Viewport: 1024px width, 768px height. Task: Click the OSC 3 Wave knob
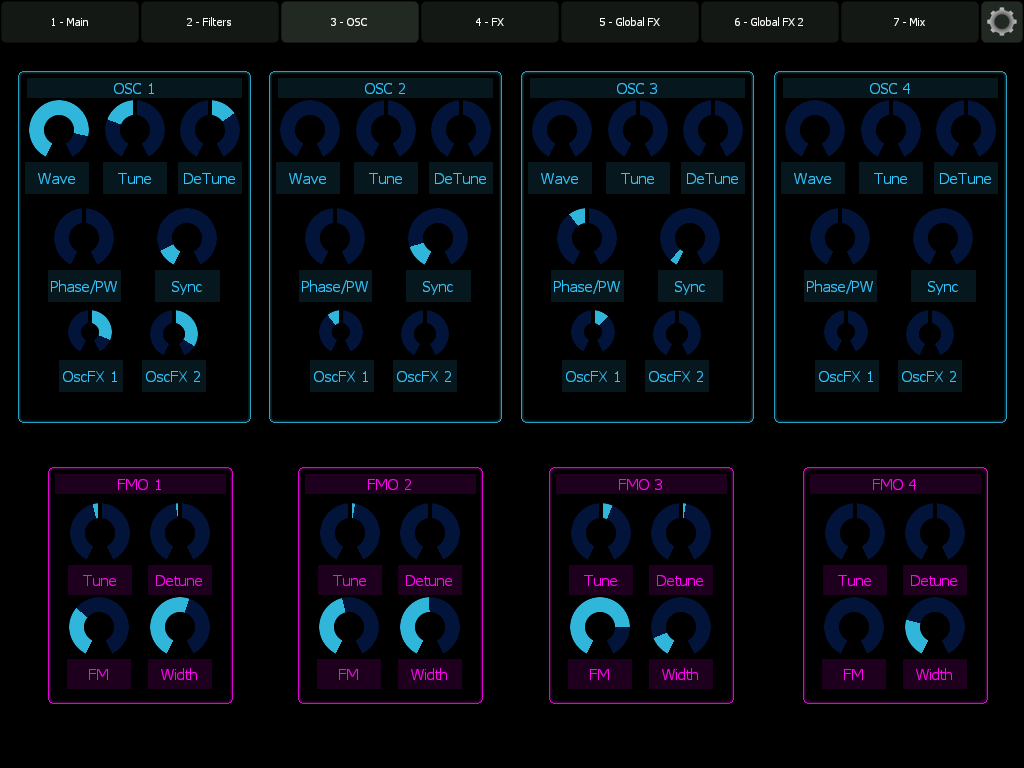coord(562,129)
